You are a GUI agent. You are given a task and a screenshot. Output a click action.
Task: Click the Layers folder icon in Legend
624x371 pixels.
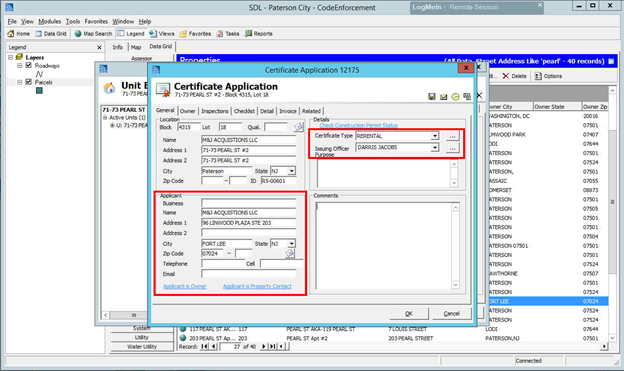[19, 57]
